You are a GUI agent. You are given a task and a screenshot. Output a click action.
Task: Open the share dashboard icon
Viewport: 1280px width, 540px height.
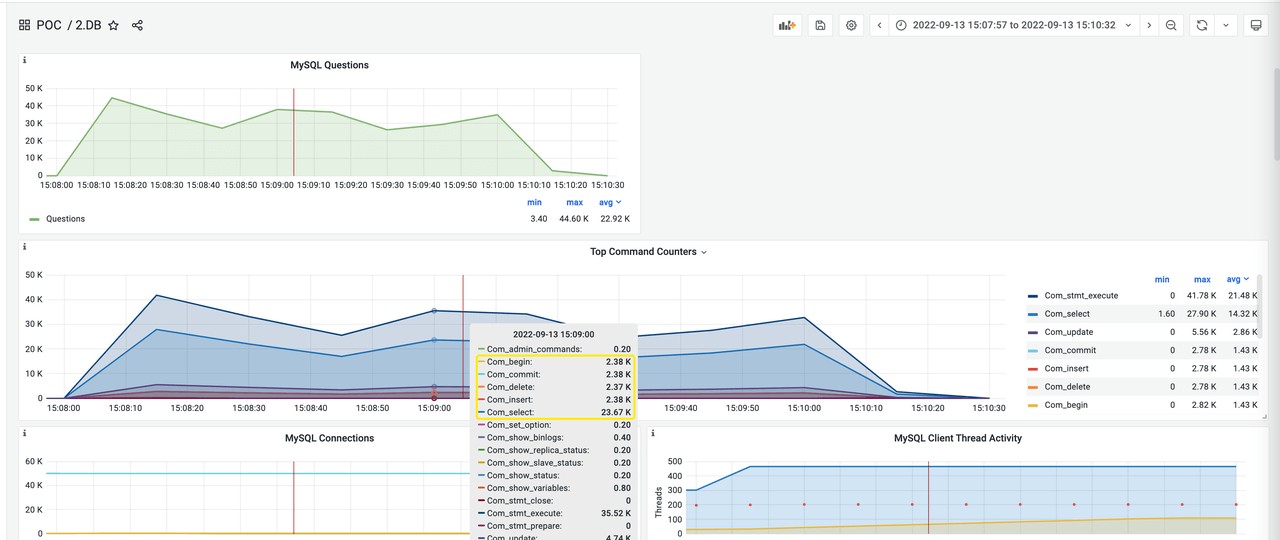(x=137, y=25)
